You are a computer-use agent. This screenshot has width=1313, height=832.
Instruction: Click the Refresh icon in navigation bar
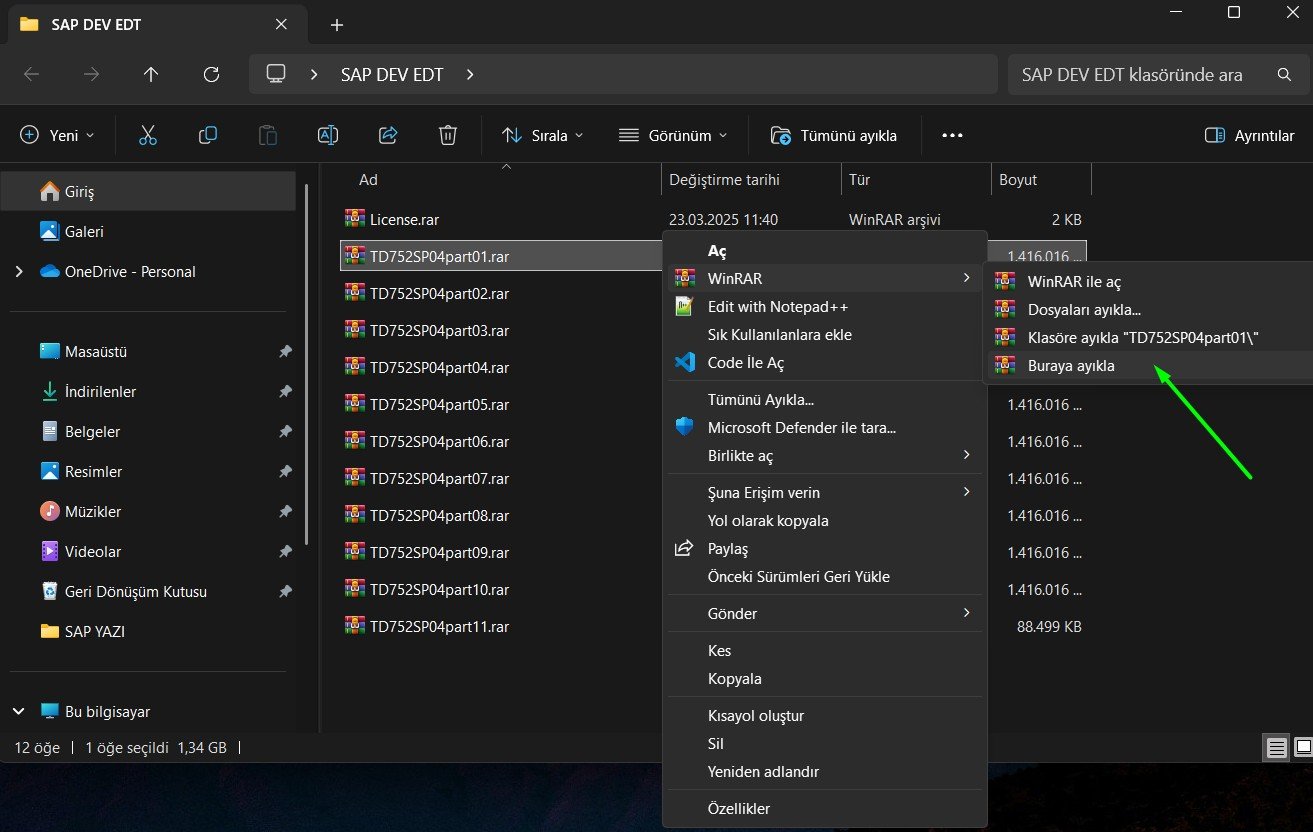tap(211, 74)
